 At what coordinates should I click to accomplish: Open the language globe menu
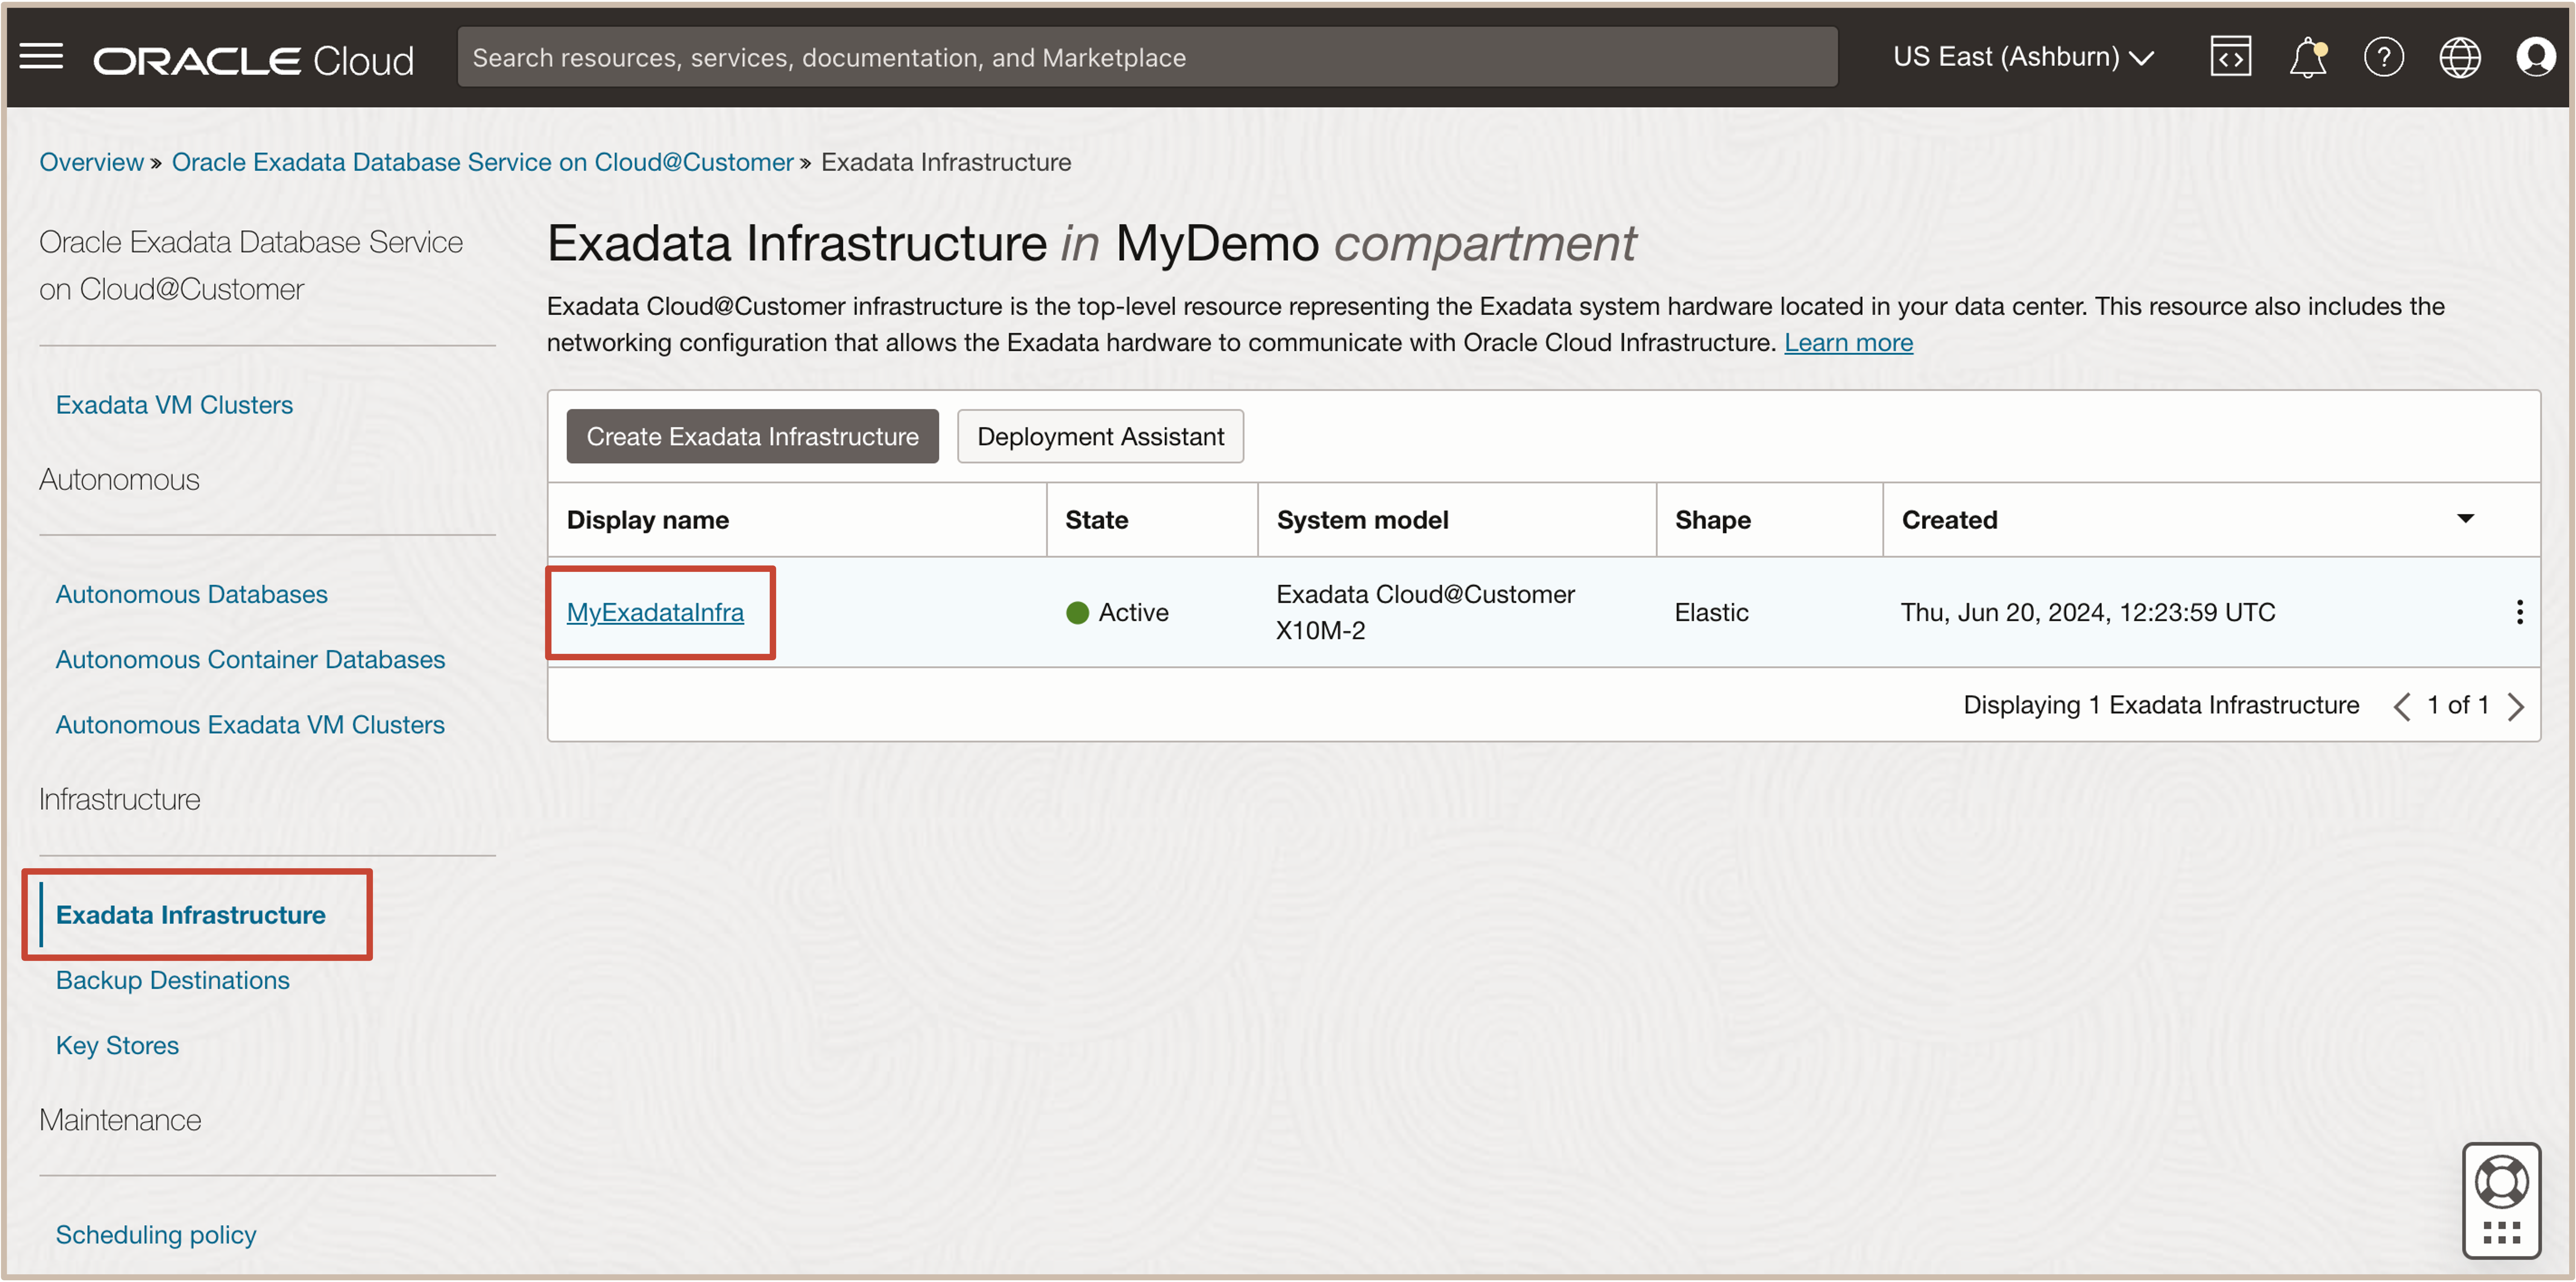2459,57
